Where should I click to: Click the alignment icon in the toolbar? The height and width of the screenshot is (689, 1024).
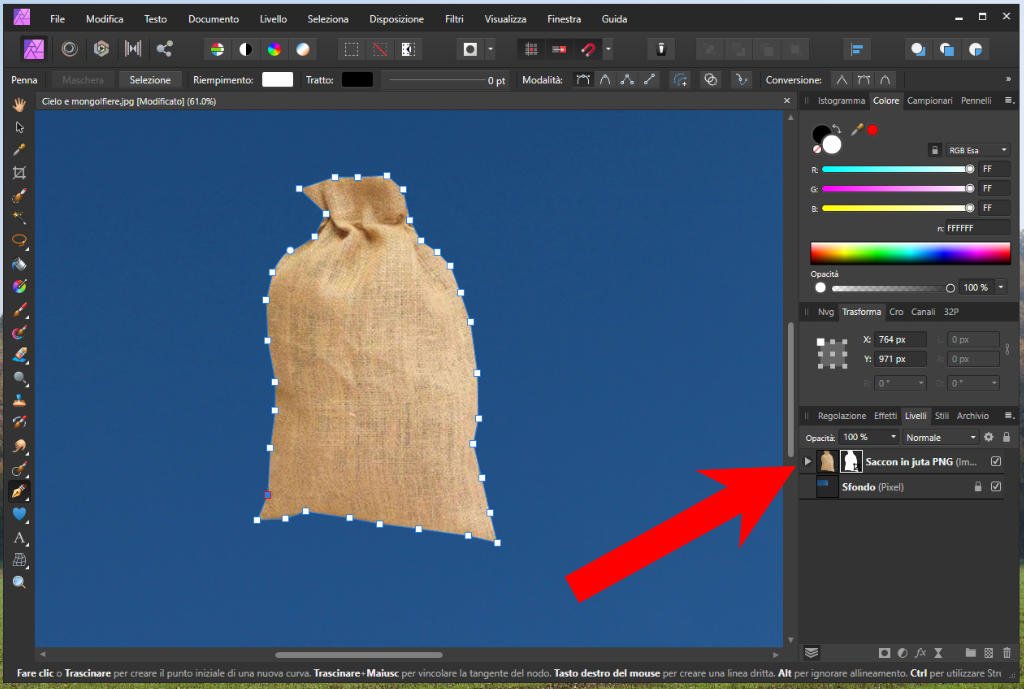pos(857,49)
